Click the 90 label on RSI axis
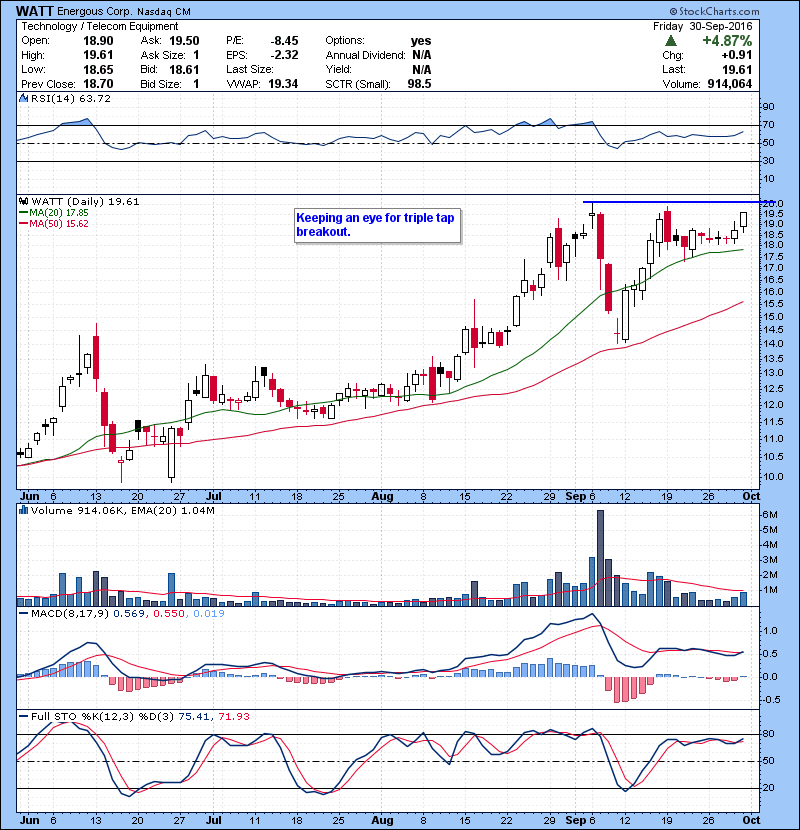The image size is (800, 830). [768, 107]
